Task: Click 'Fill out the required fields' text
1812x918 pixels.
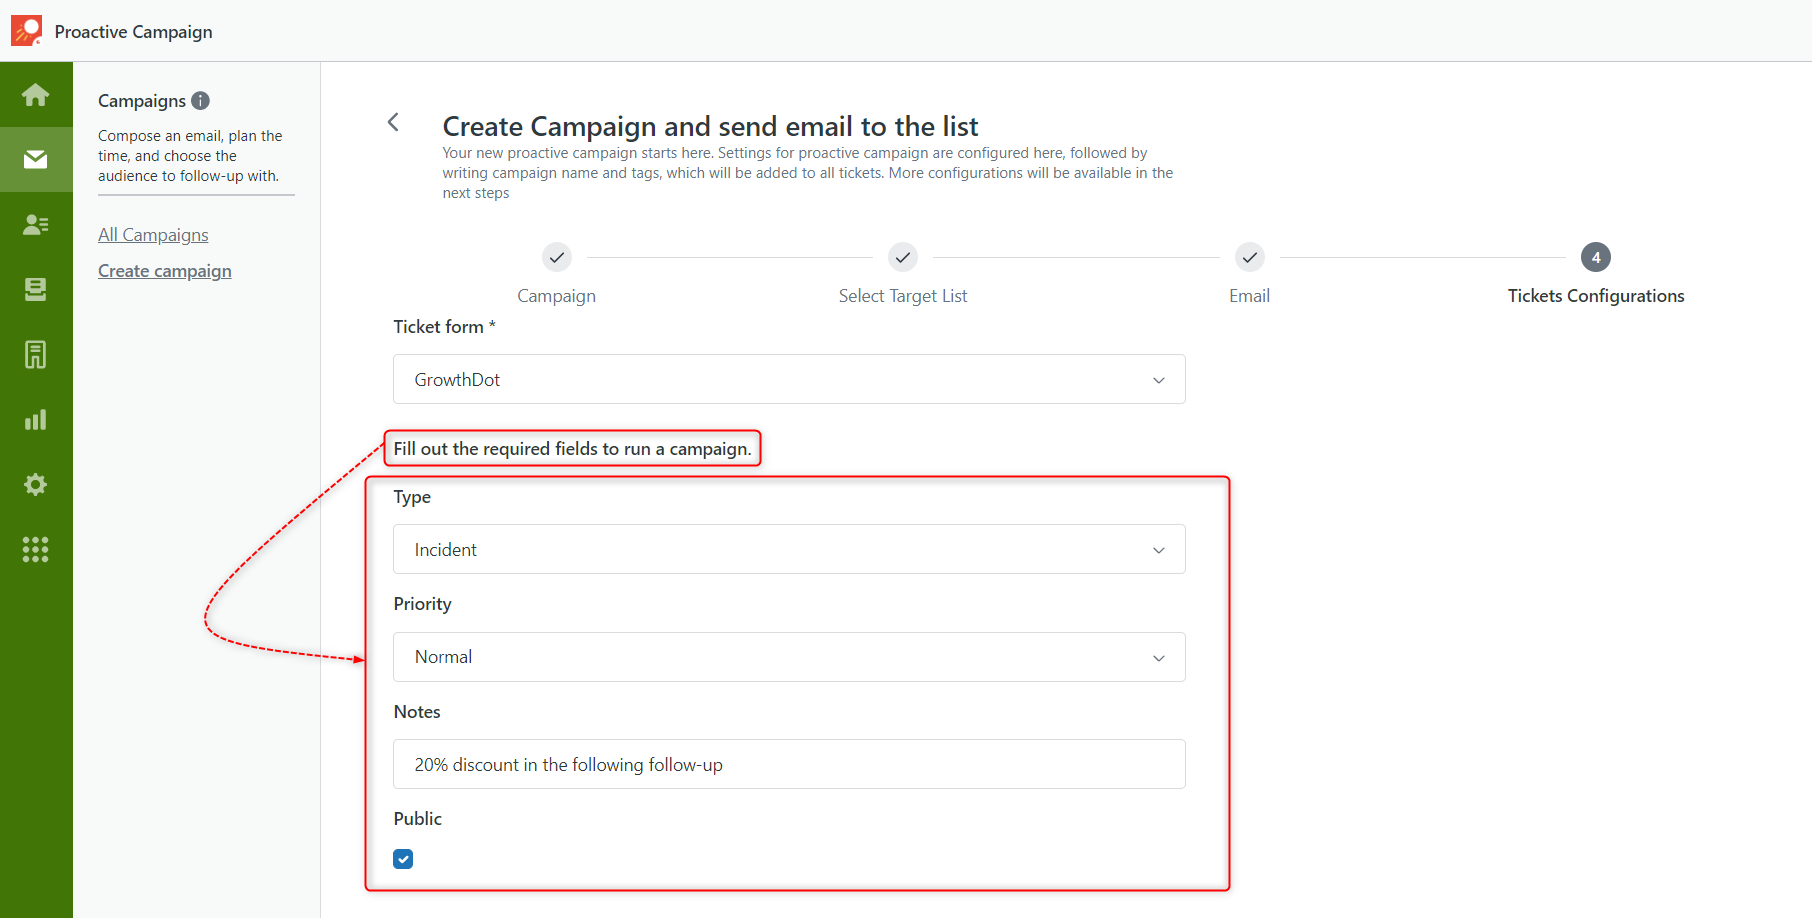Action: [x=573, y=449]
